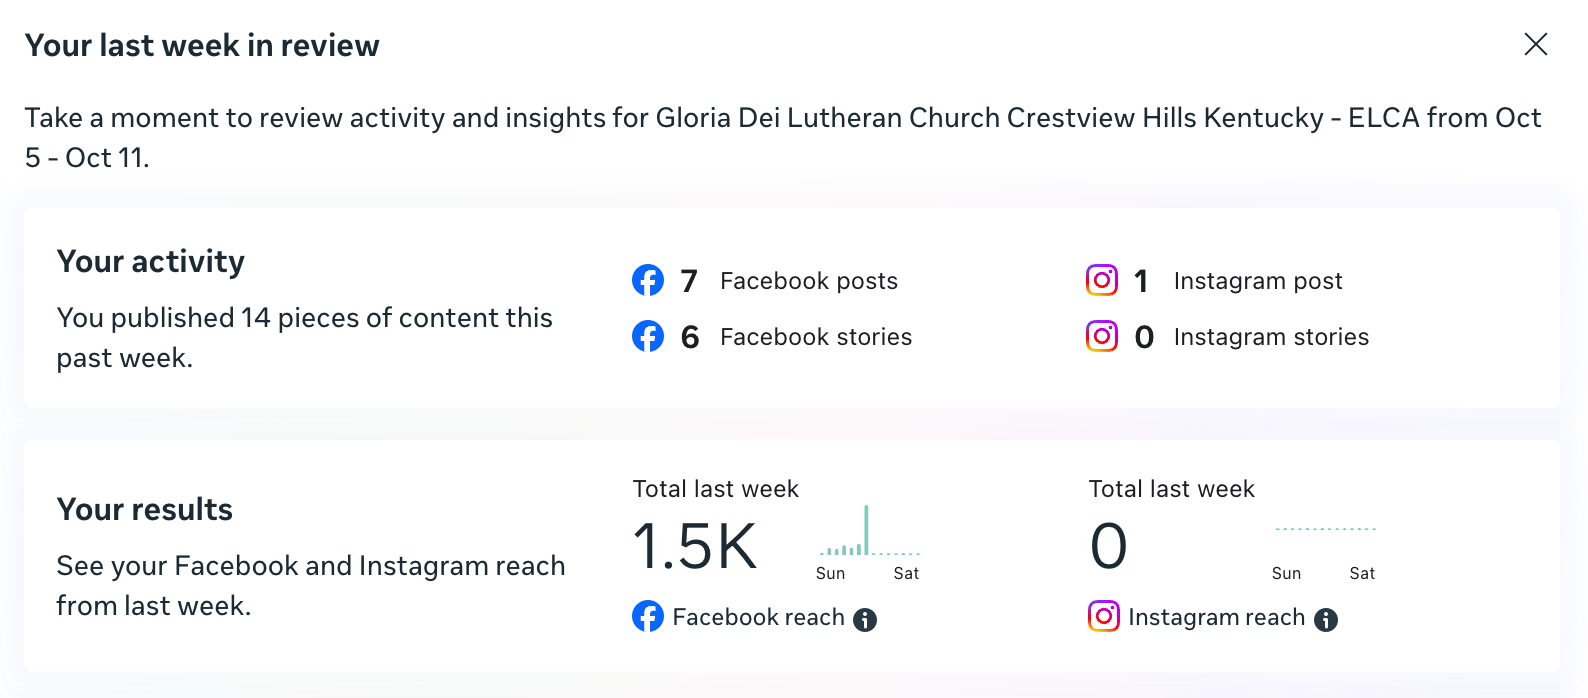Click the Instagram icon beside Instagram stories
Screen dimensions: 1588x698
[1102, 337]
